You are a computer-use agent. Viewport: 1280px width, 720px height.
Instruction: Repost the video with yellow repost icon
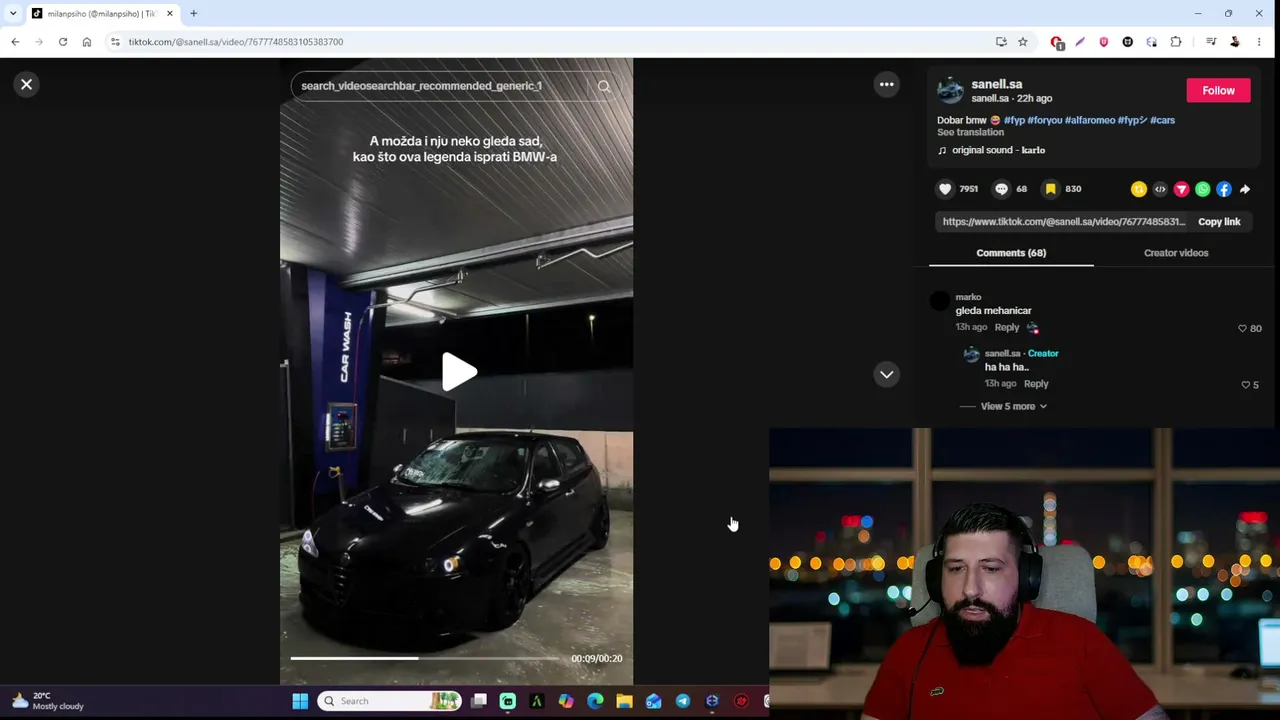coord(1139,189)
